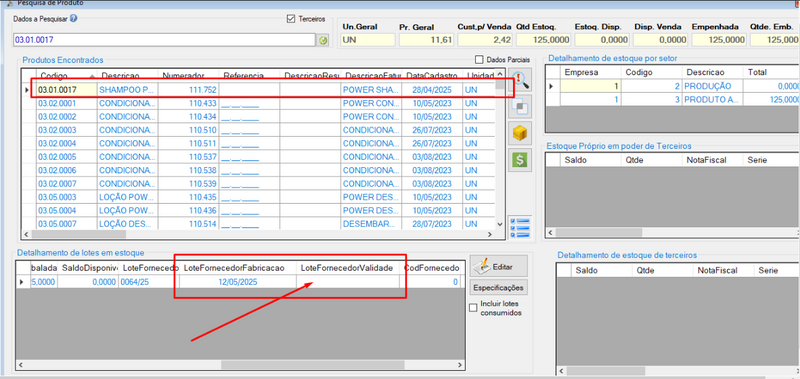Viewport: 800px width, 379px height.
Task: Click the Qtd Estoq. value field
Action: click(x=543, y=40)
